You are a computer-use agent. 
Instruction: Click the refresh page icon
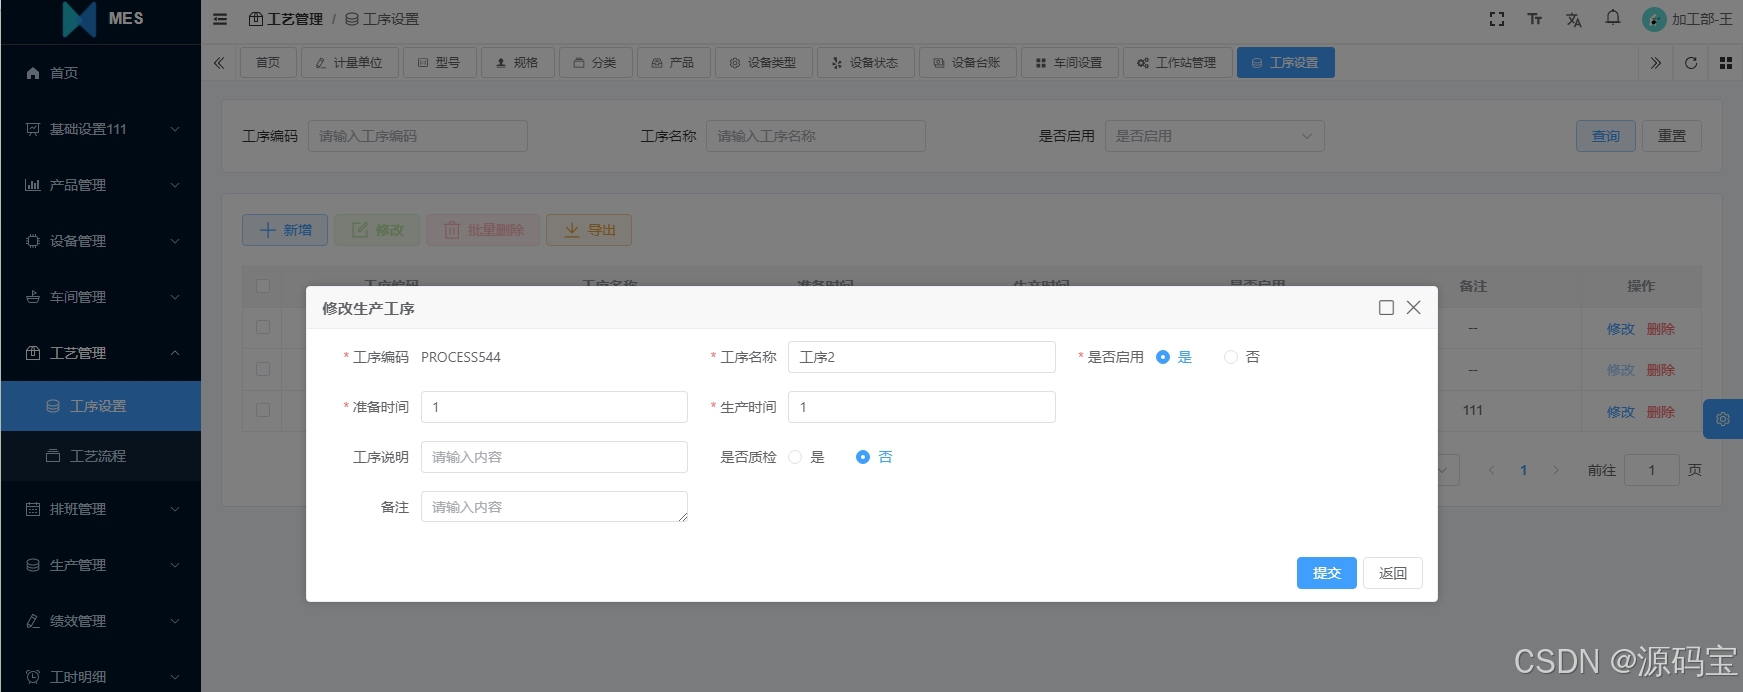[x=1691, y=63]
